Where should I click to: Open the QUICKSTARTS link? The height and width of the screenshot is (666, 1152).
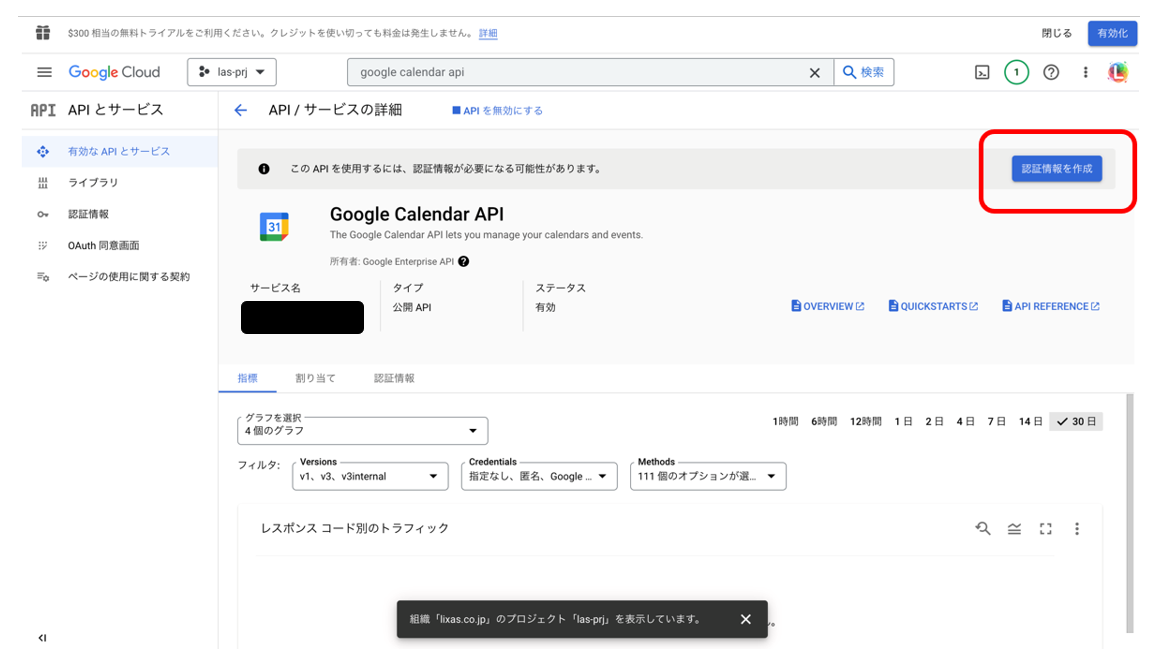coord(933,306)
